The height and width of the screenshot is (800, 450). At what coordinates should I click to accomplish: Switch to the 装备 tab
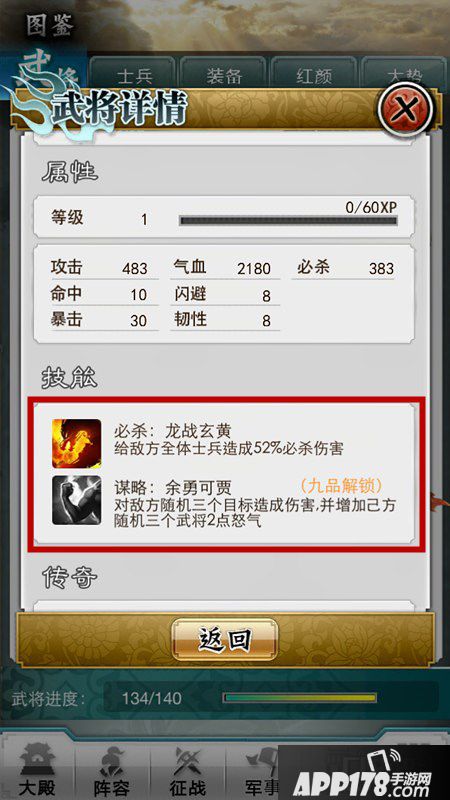223,76
